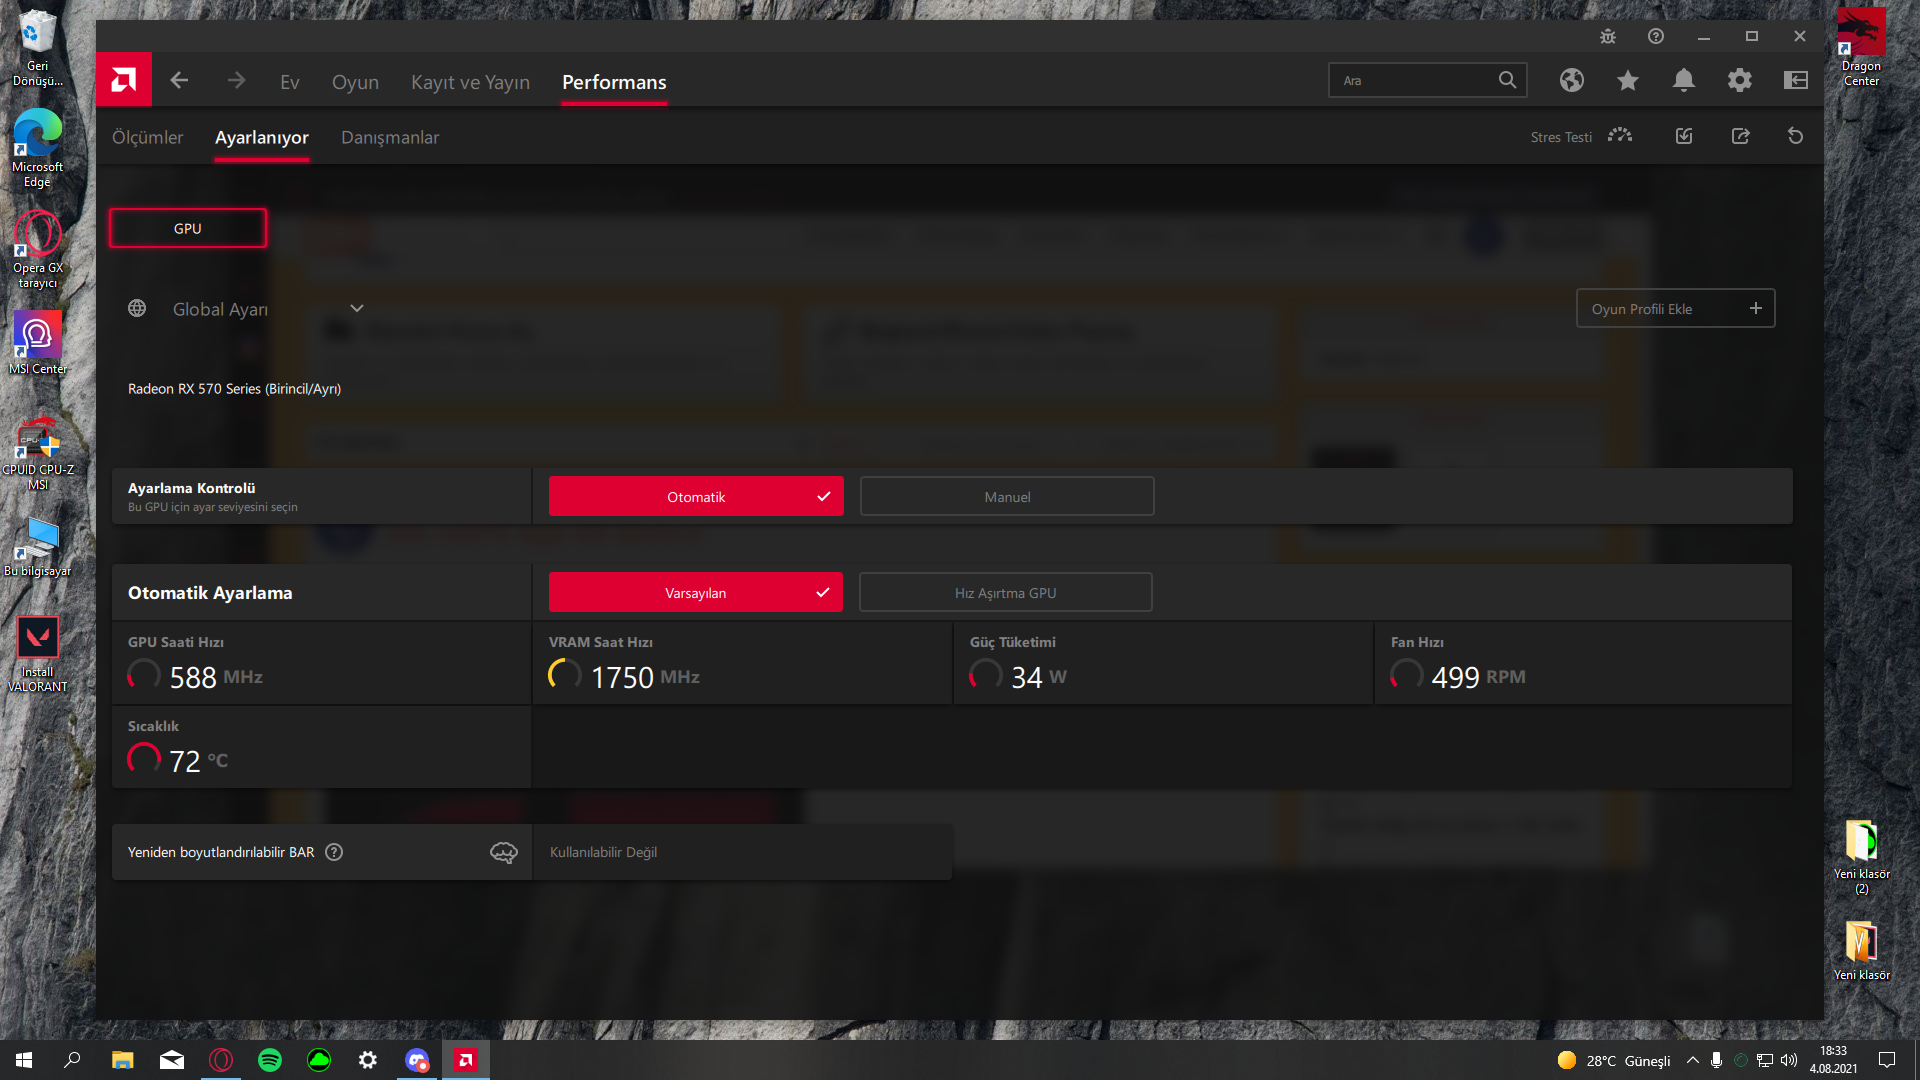Click the AMD logo home icon
Image resolution: width=1920 pixels, height=1080 pixels.
pos(124,80)
